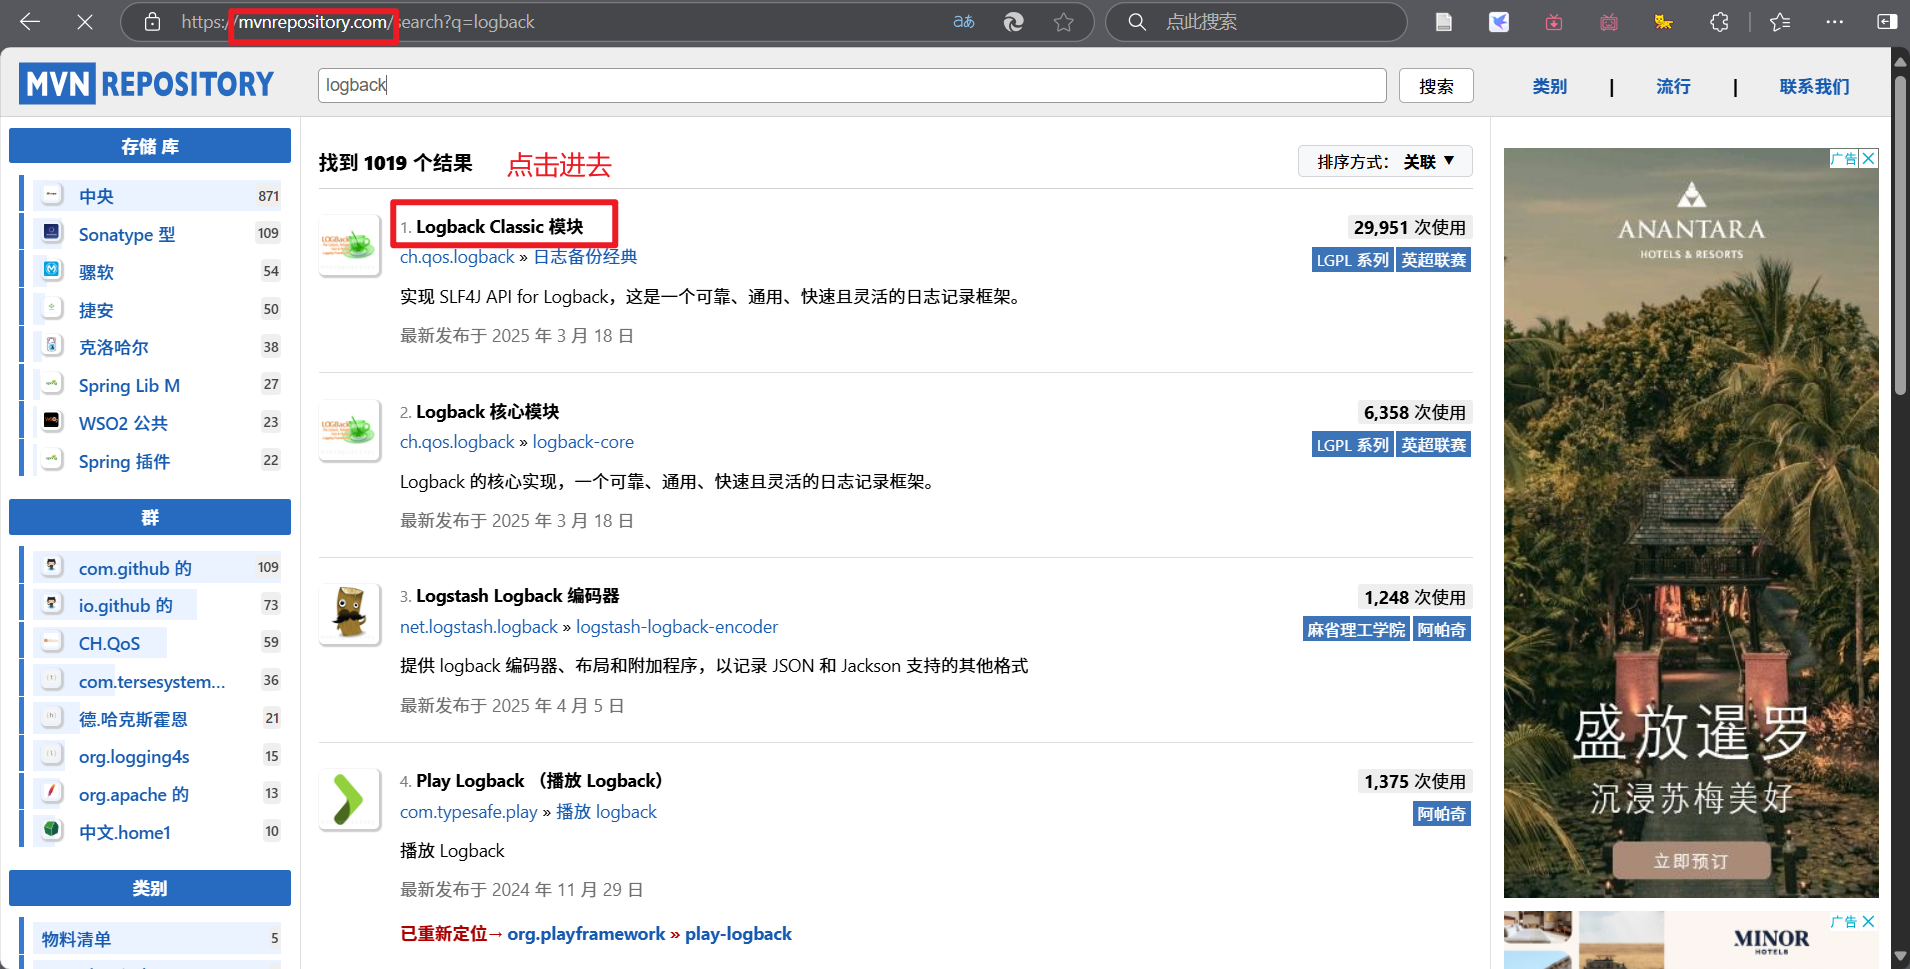Click the 6,358 次使用 usage count
Screen dimensions: 1910x969
(1414, 413)
